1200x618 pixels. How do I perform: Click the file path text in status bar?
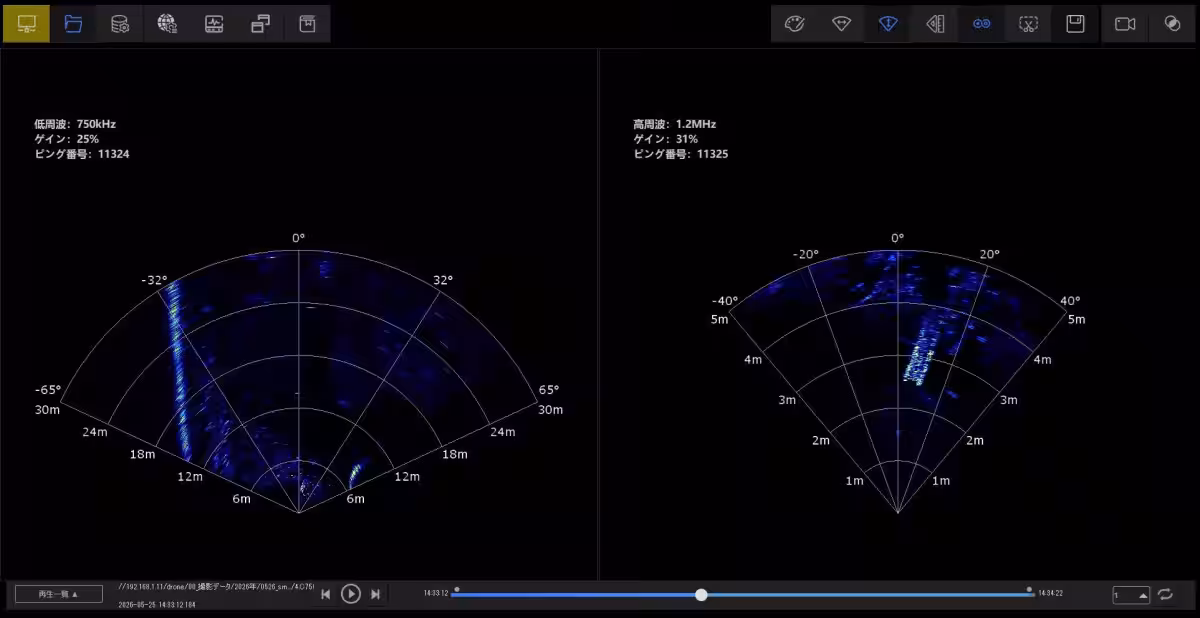tap(217, 587)
